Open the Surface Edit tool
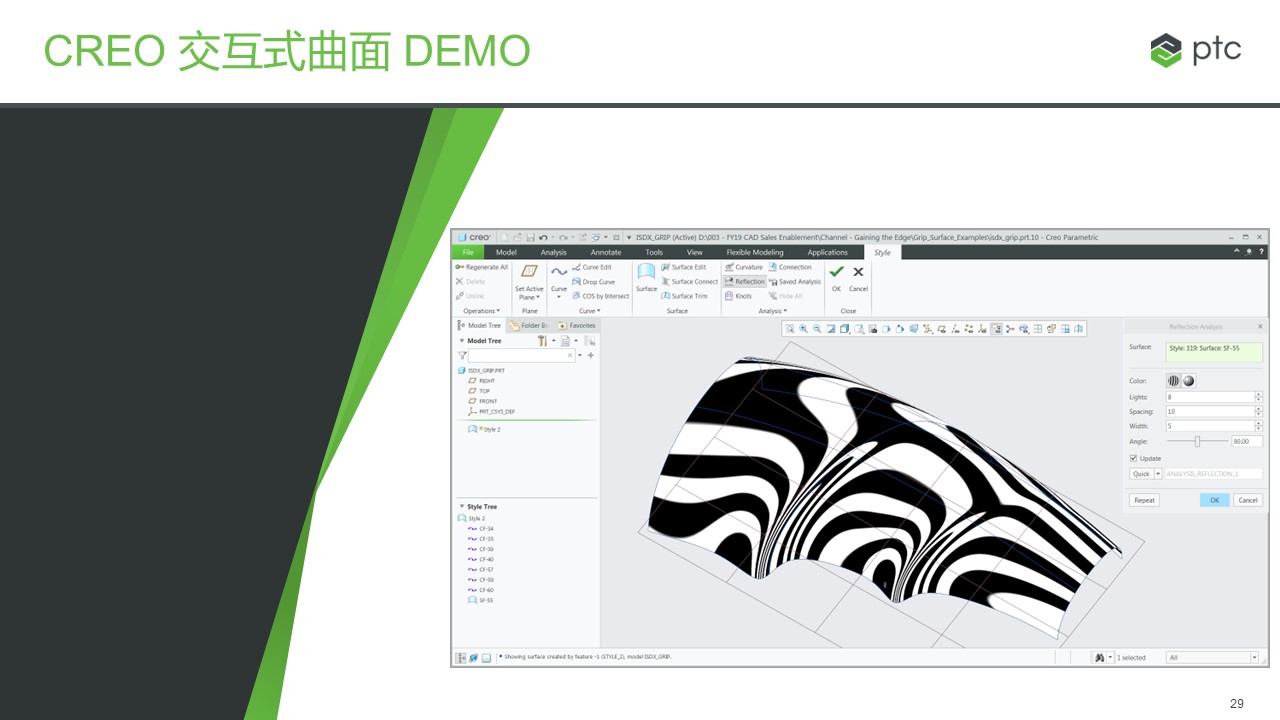Screen dimensions: 1280x720 point(683,267)
